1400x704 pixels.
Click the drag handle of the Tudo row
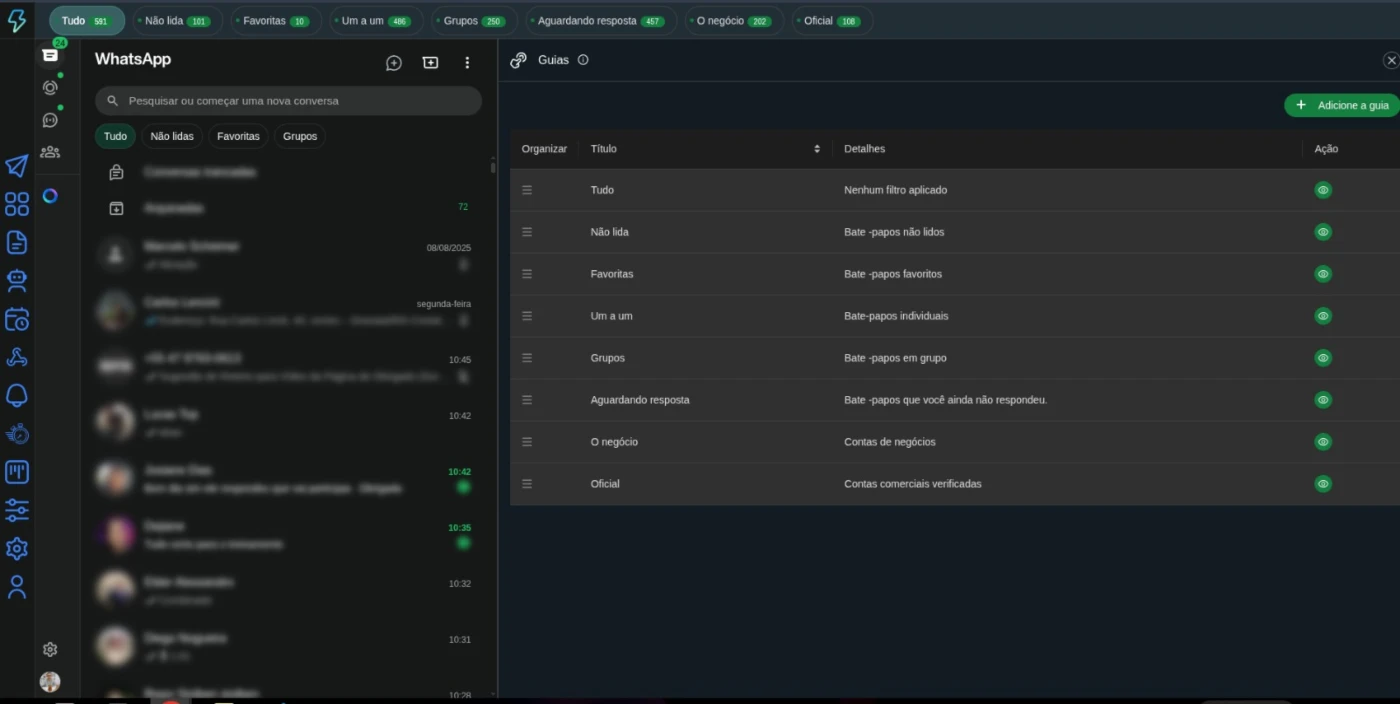[527, 190]
